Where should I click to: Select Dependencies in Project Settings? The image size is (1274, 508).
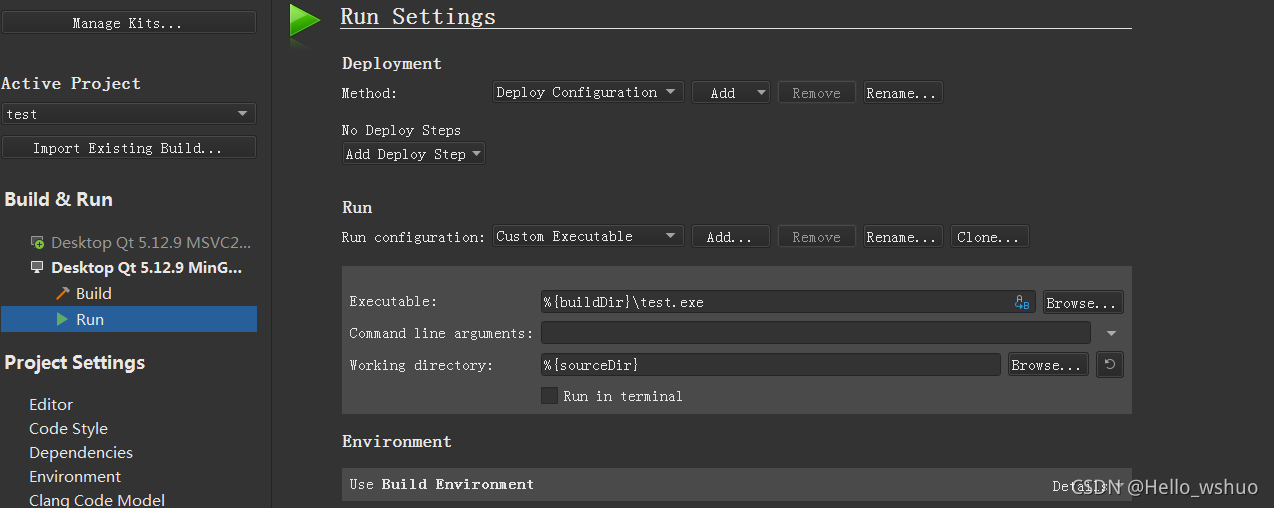(x=81, y=452)
